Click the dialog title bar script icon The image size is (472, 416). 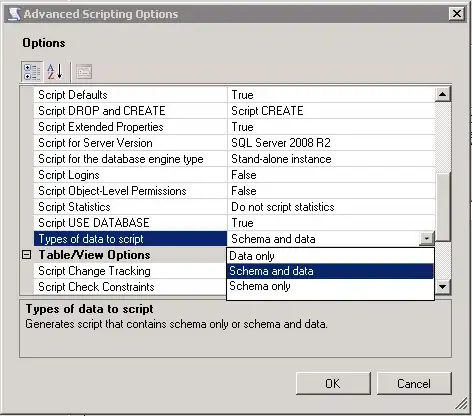tap(14, 14)
